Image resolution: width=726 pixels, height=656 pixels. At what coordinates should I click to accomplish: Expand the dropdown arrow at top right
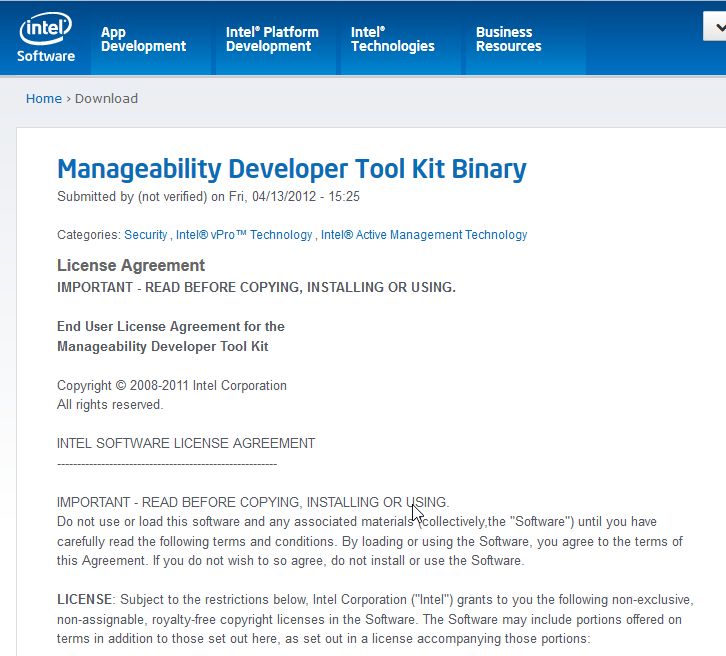tap(717, 27)
